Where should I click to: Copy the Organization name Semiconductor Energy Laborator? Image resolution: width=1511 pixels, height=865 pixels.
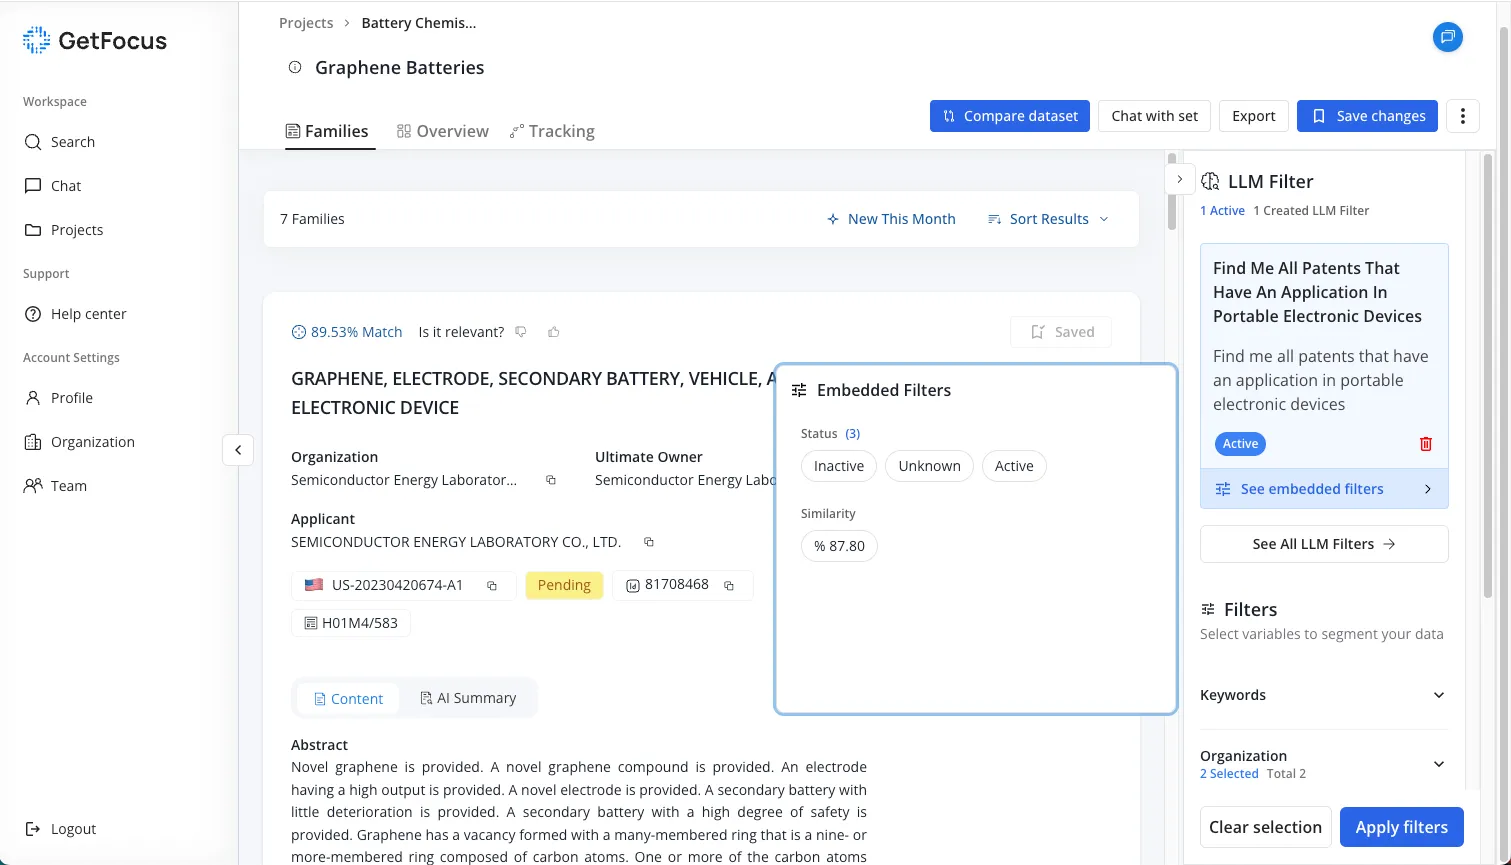click(x=551, y=480)
